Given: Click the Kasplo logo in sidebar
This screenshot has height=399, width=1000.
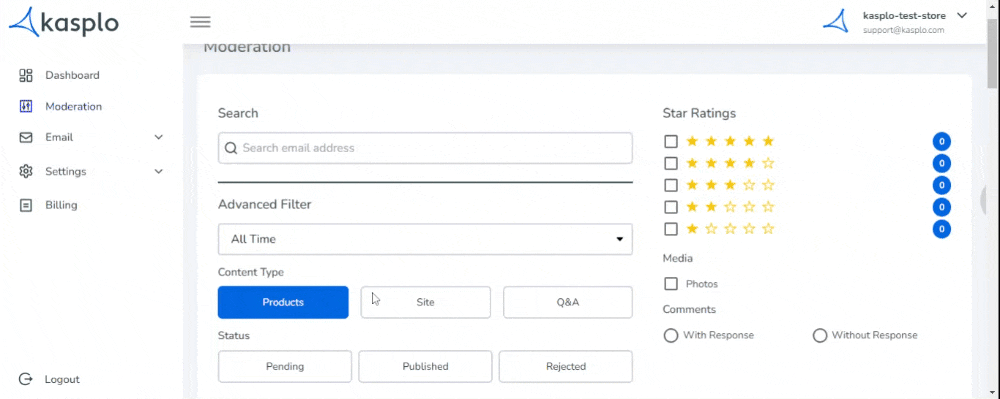Looking at the screenshot, I should click(64, 22).
